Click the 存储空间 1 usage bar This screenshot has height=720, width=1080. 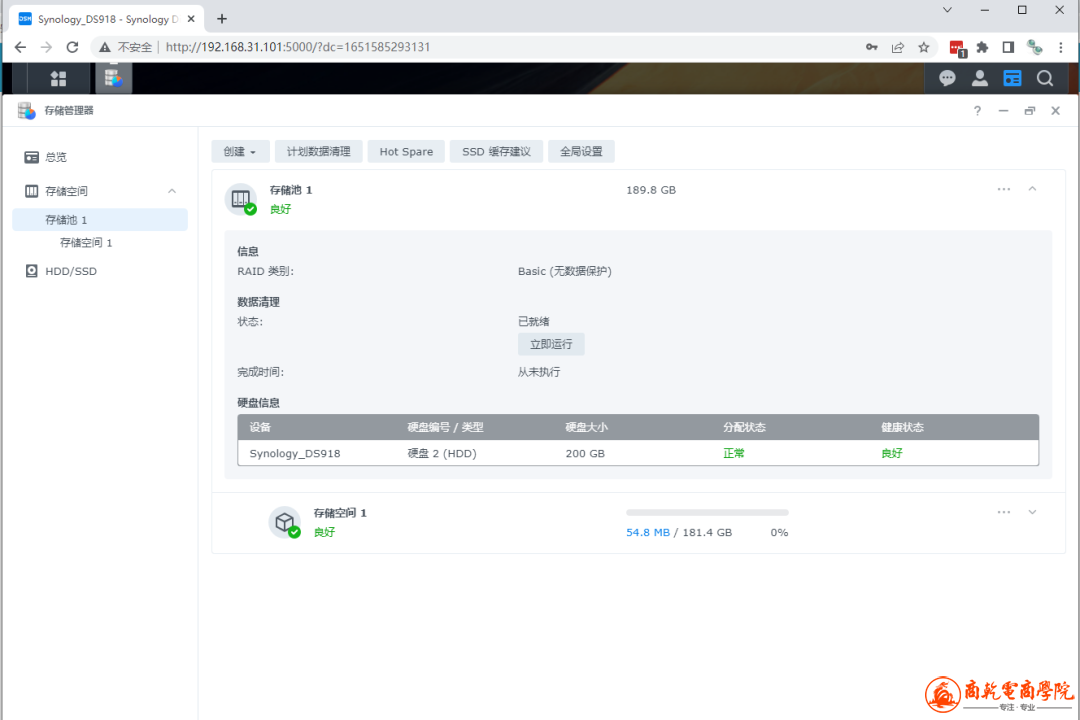click(706, 513)
